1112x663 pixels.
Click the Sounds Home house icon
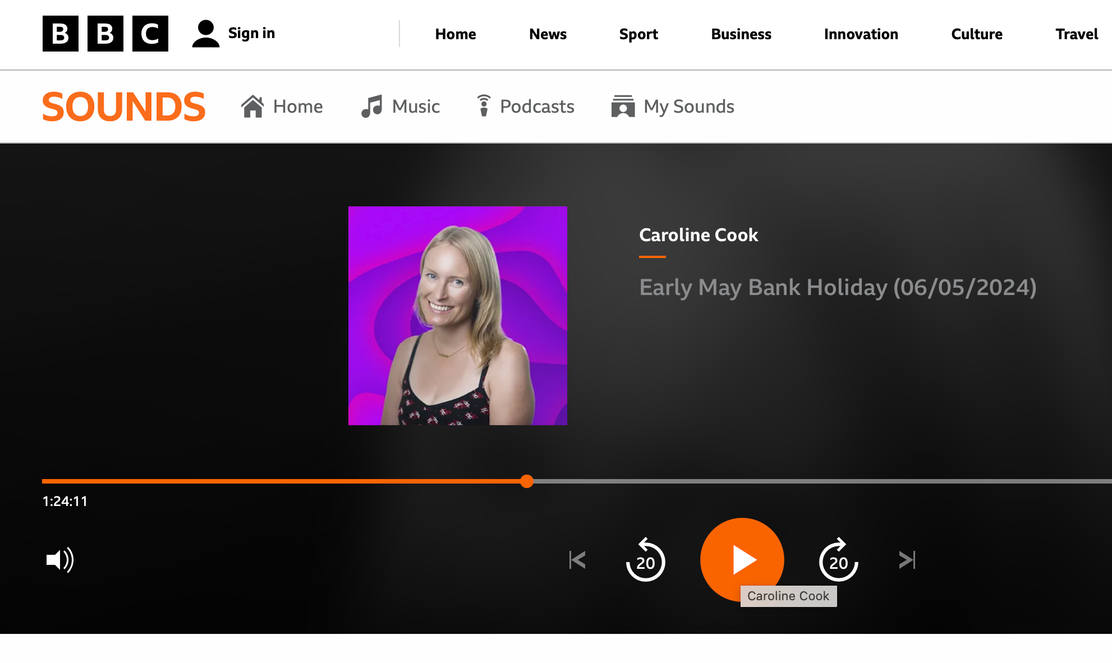(252, 106)
